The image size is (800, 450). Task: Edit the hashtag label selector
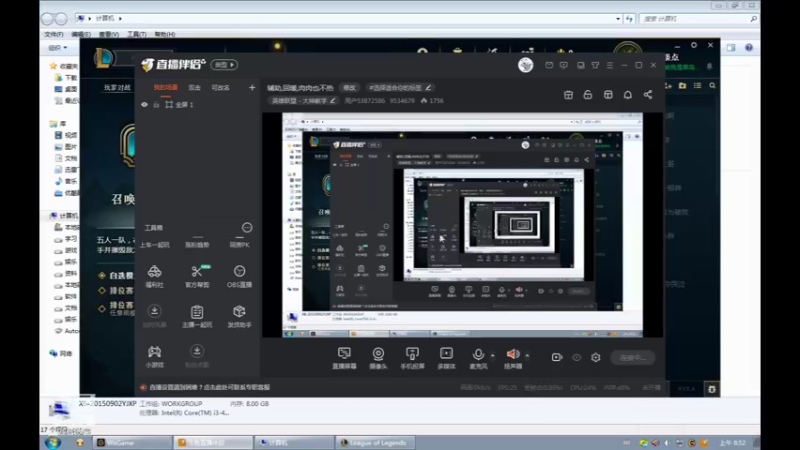(x=399, y=88)
